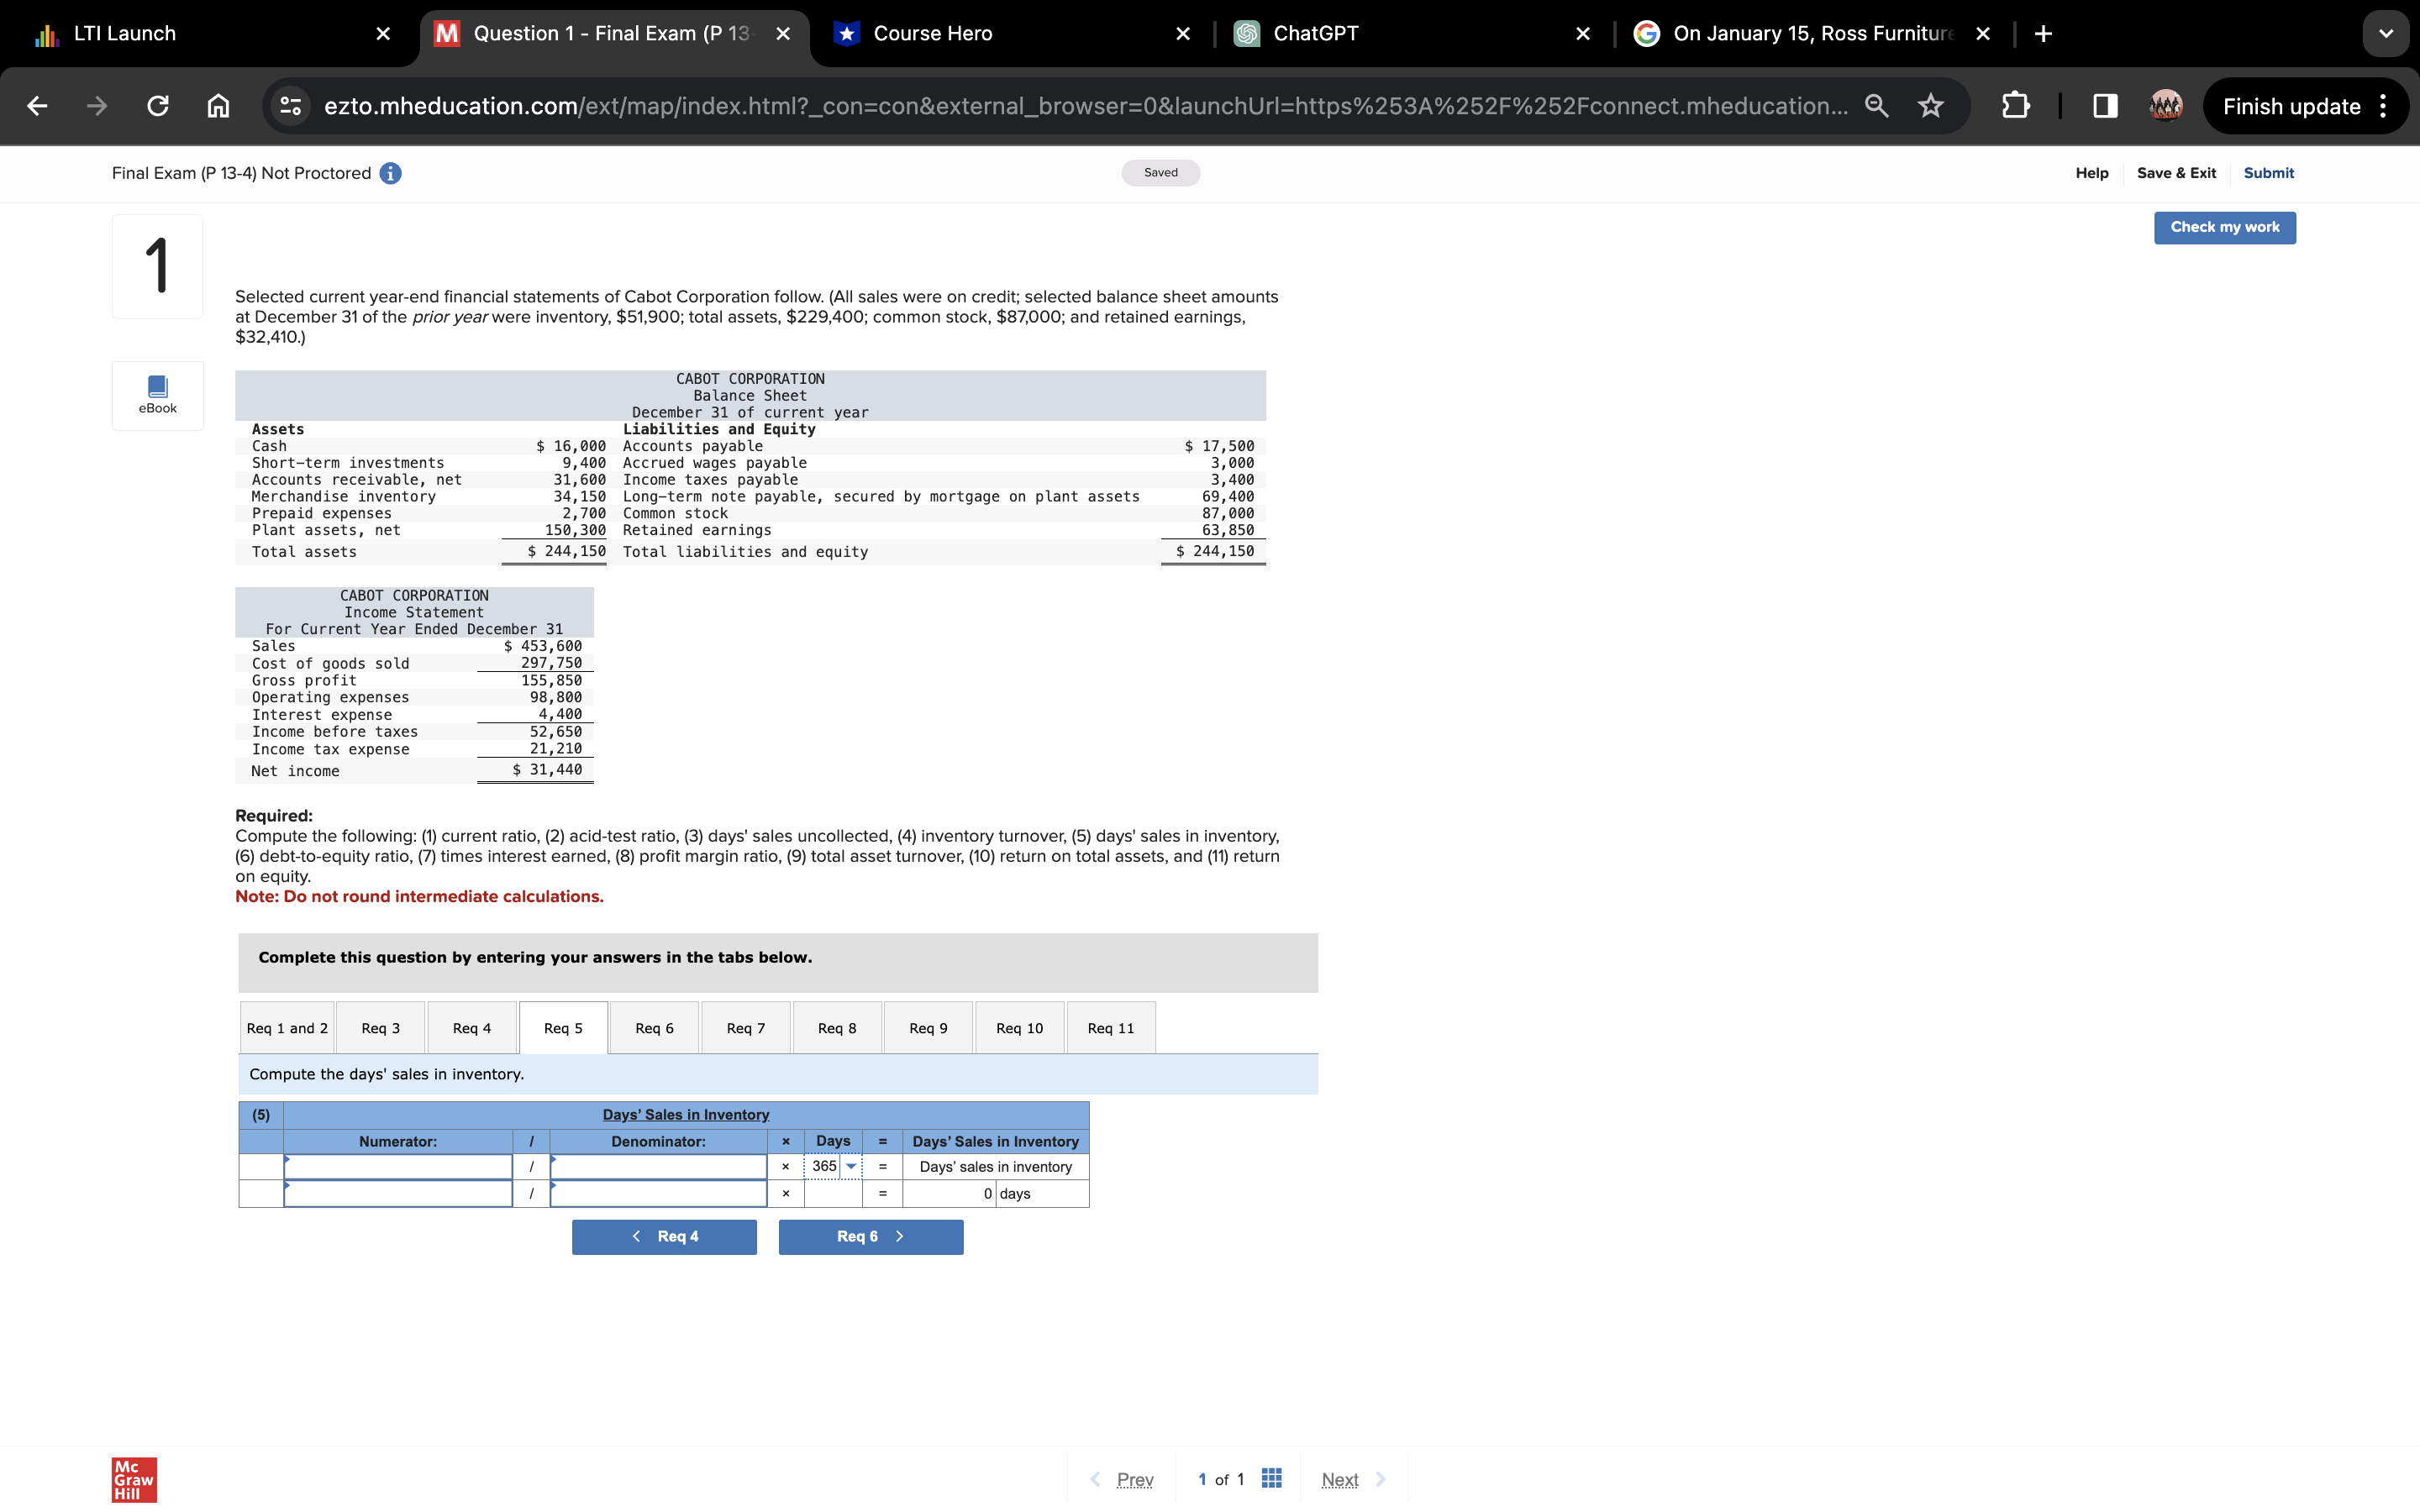
Task: Click the grid icon beside page navigation
Action: tap(1270, 1478)
